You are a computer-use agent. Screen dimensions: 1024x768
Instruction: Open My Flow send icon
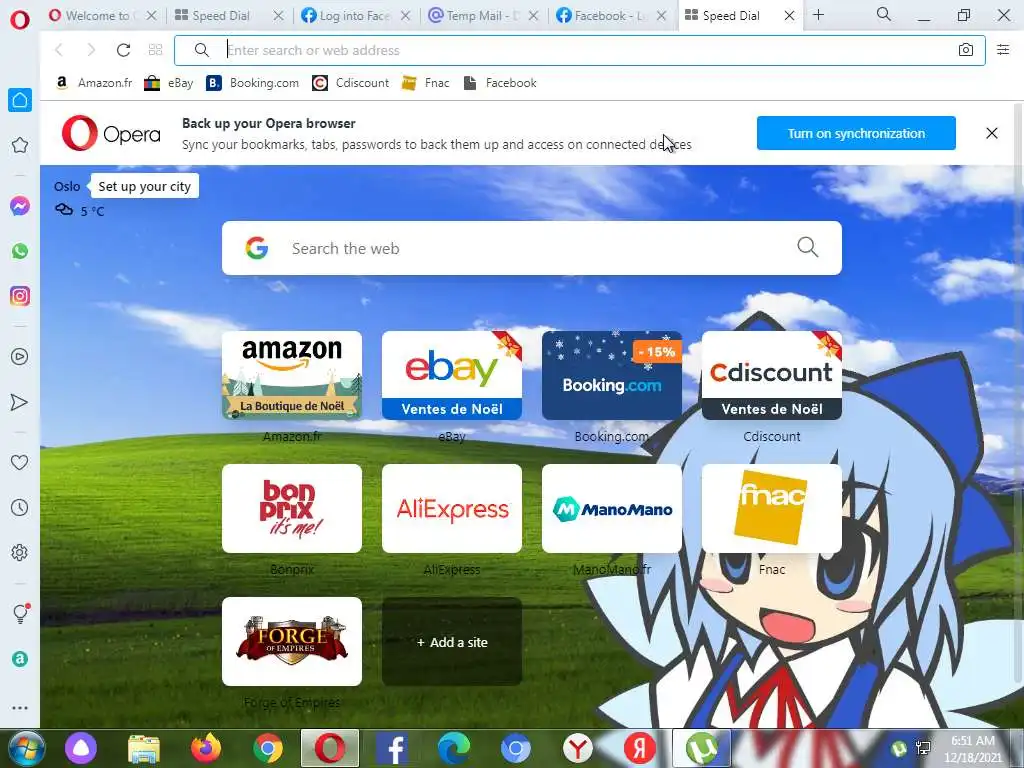coord(20,402)
